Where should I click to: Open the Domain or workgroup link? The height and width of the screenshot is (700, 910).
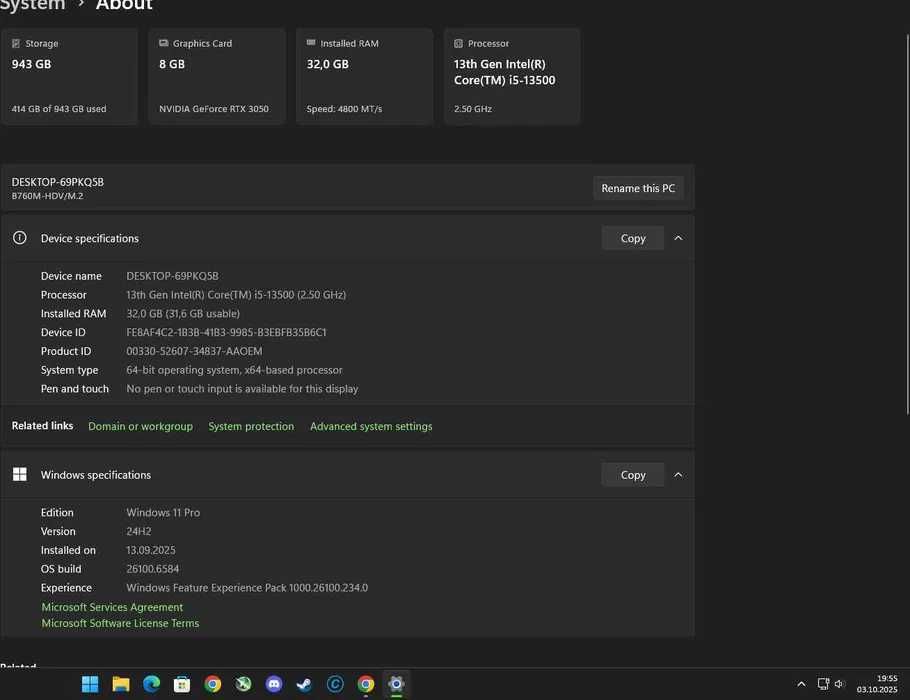click(140, 426)
